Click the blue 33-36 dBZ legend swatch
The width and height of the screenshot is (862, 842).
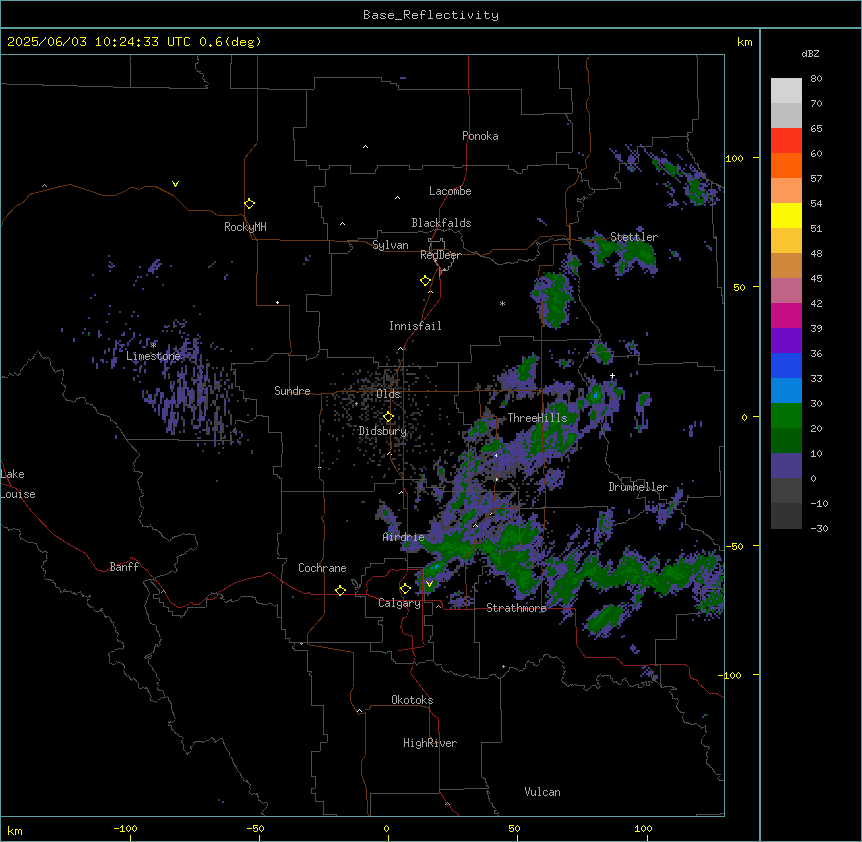pos(786,365)
